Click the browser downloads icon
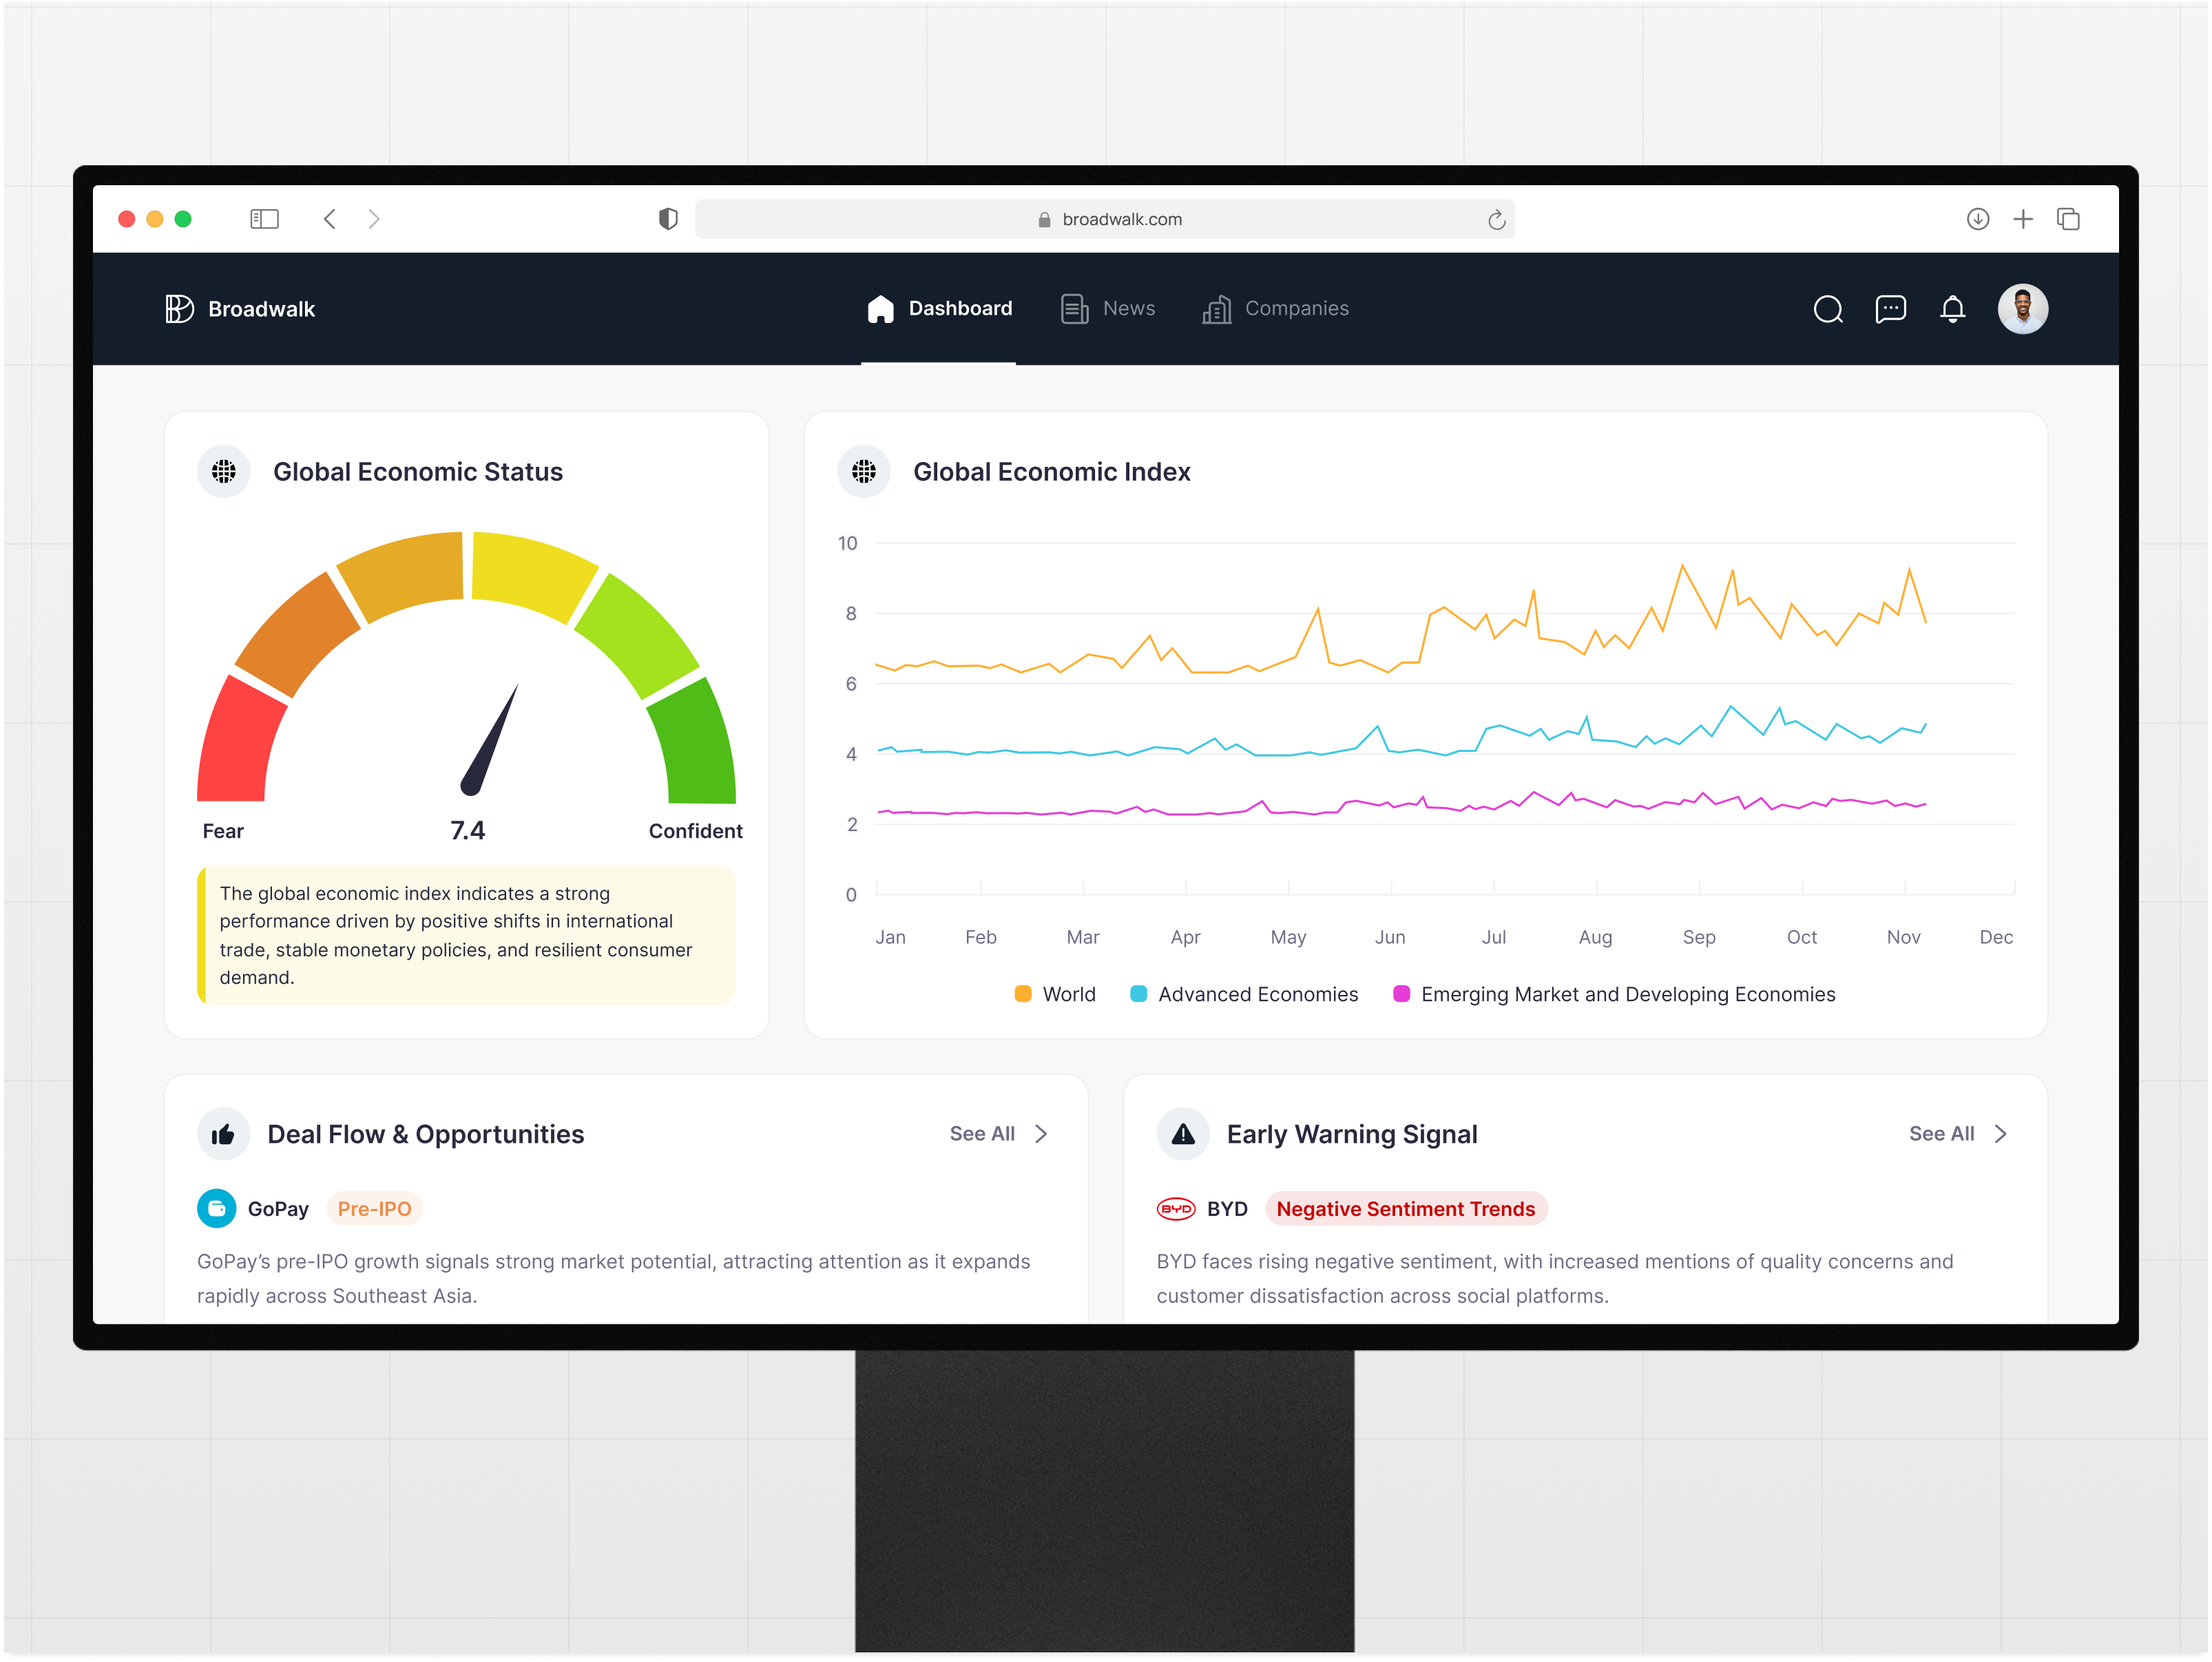This screenshot has width=2212, height=1662. 1977,219
